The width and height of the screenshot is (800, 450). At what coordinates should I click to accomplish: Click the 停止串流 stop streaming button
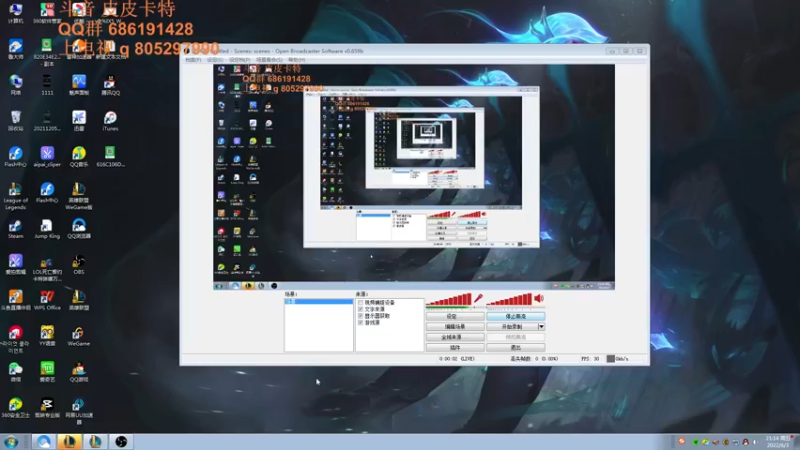(515, 316)
